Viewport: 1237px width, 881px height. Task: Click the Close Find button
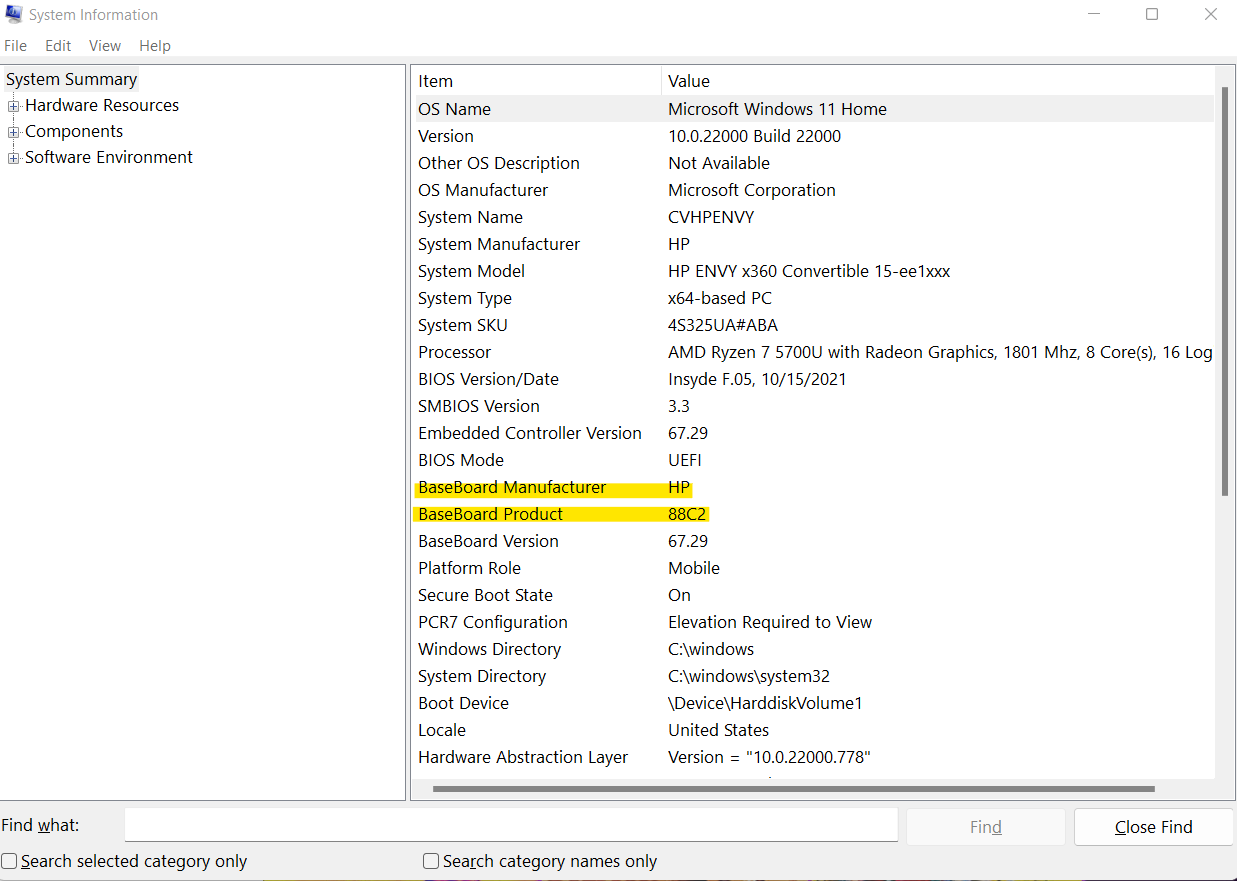pos(1153,827)
